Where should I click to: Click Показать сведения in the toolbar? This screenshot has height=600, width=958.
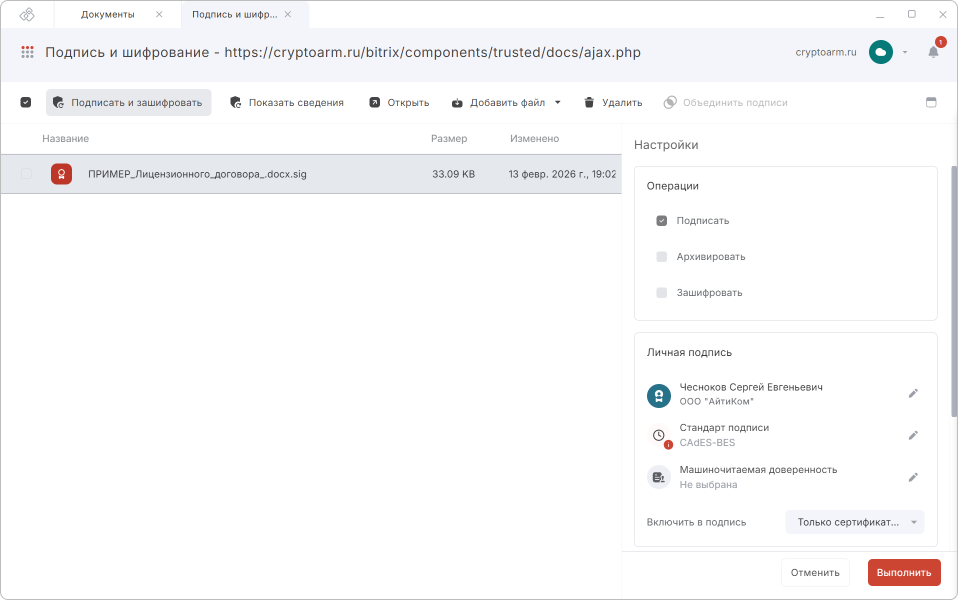tap(286, 102)
